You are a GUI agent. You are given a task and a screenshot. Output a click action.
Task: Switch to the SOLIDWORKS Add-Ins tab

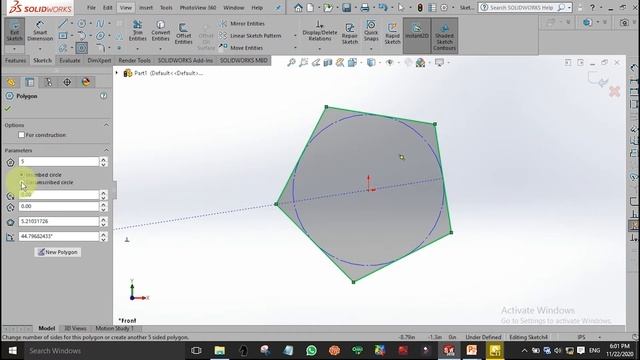185,60
